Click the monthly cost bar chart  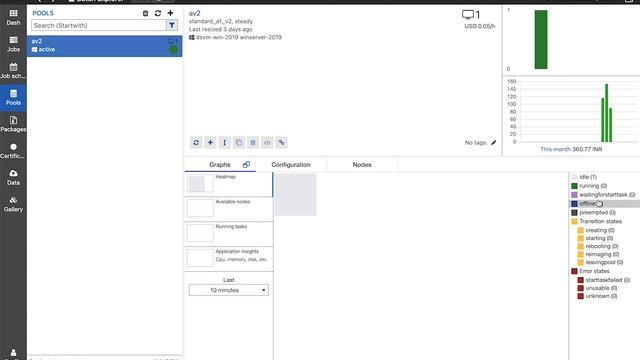(x=571, y=111)
